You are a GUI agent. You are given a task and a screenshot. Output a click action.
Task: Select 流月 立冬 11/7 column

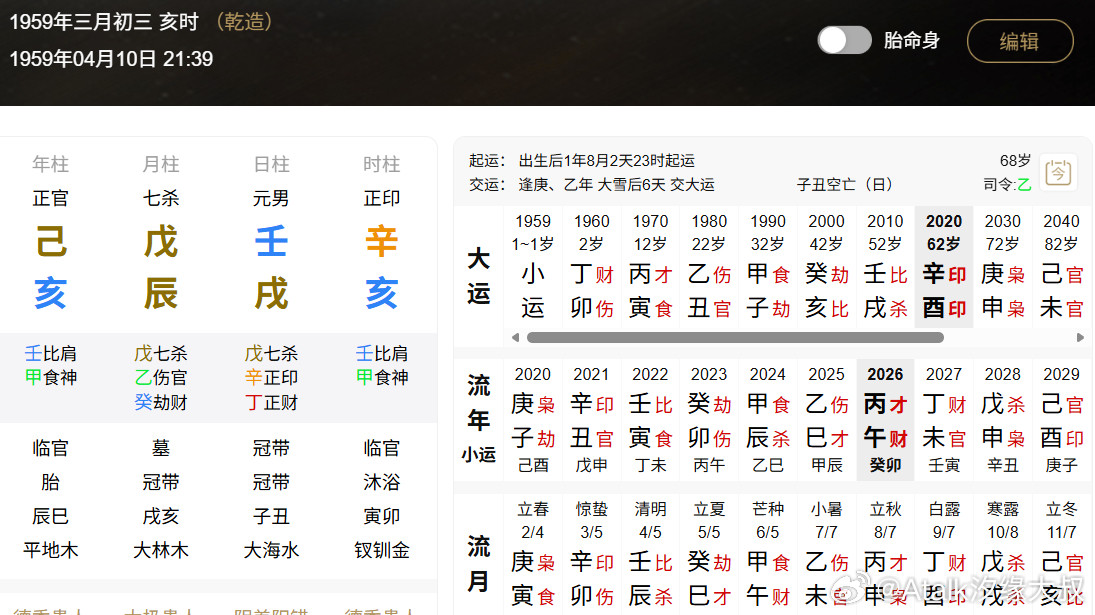1061,554
